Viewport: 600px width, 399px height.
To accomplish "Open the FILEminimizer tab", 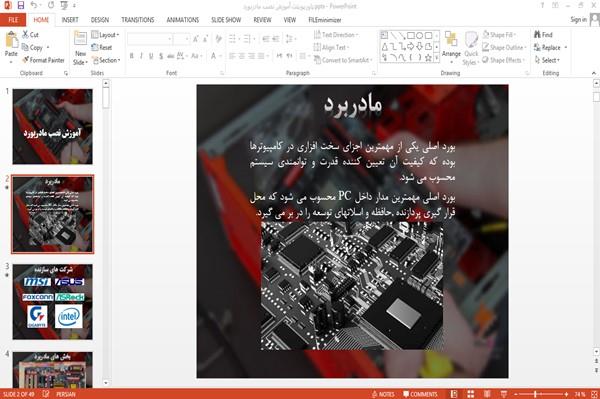I will [325, 20].
